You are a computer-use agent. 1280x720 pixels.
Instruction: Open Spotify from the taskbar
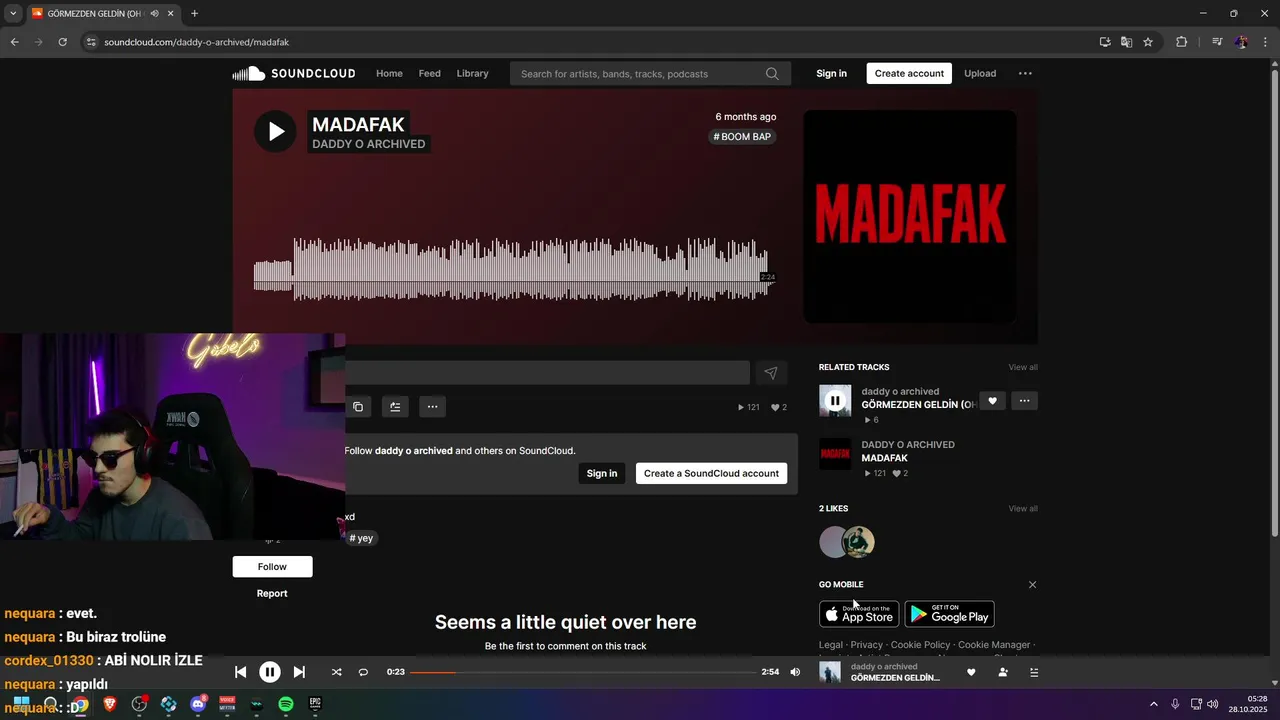coord(286,704)
